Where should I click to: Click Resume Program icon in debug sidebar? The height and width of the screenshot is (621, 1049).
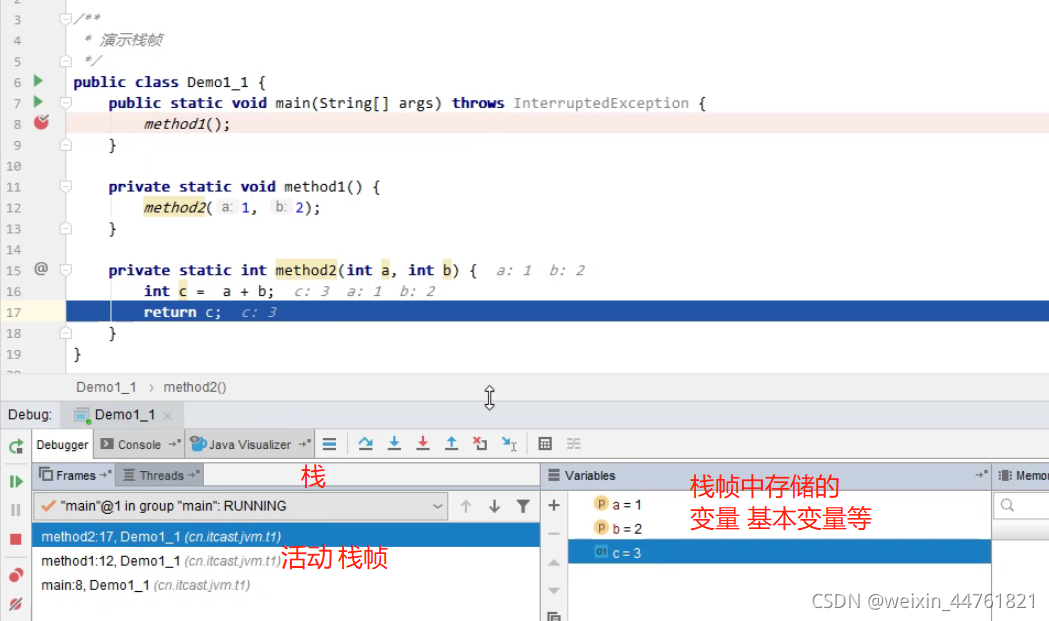[16, 481]
